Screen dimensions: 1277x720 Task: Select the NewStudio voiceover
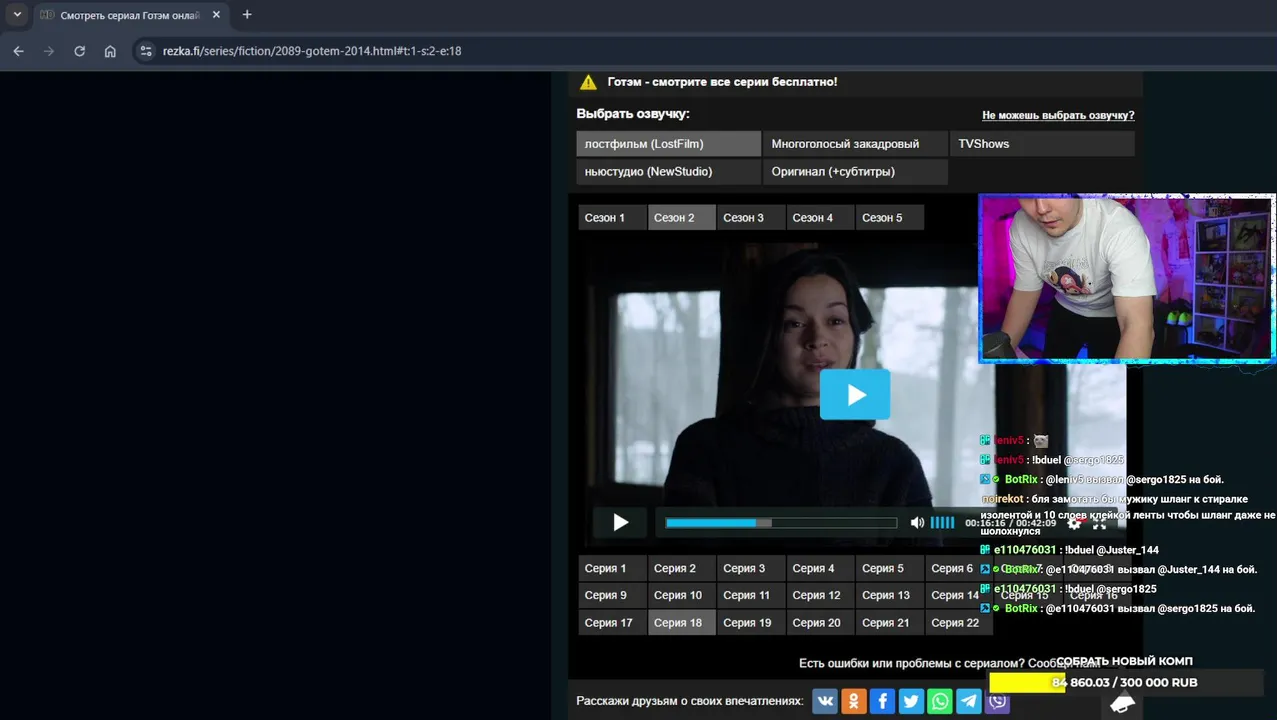[x=668, y=172]
